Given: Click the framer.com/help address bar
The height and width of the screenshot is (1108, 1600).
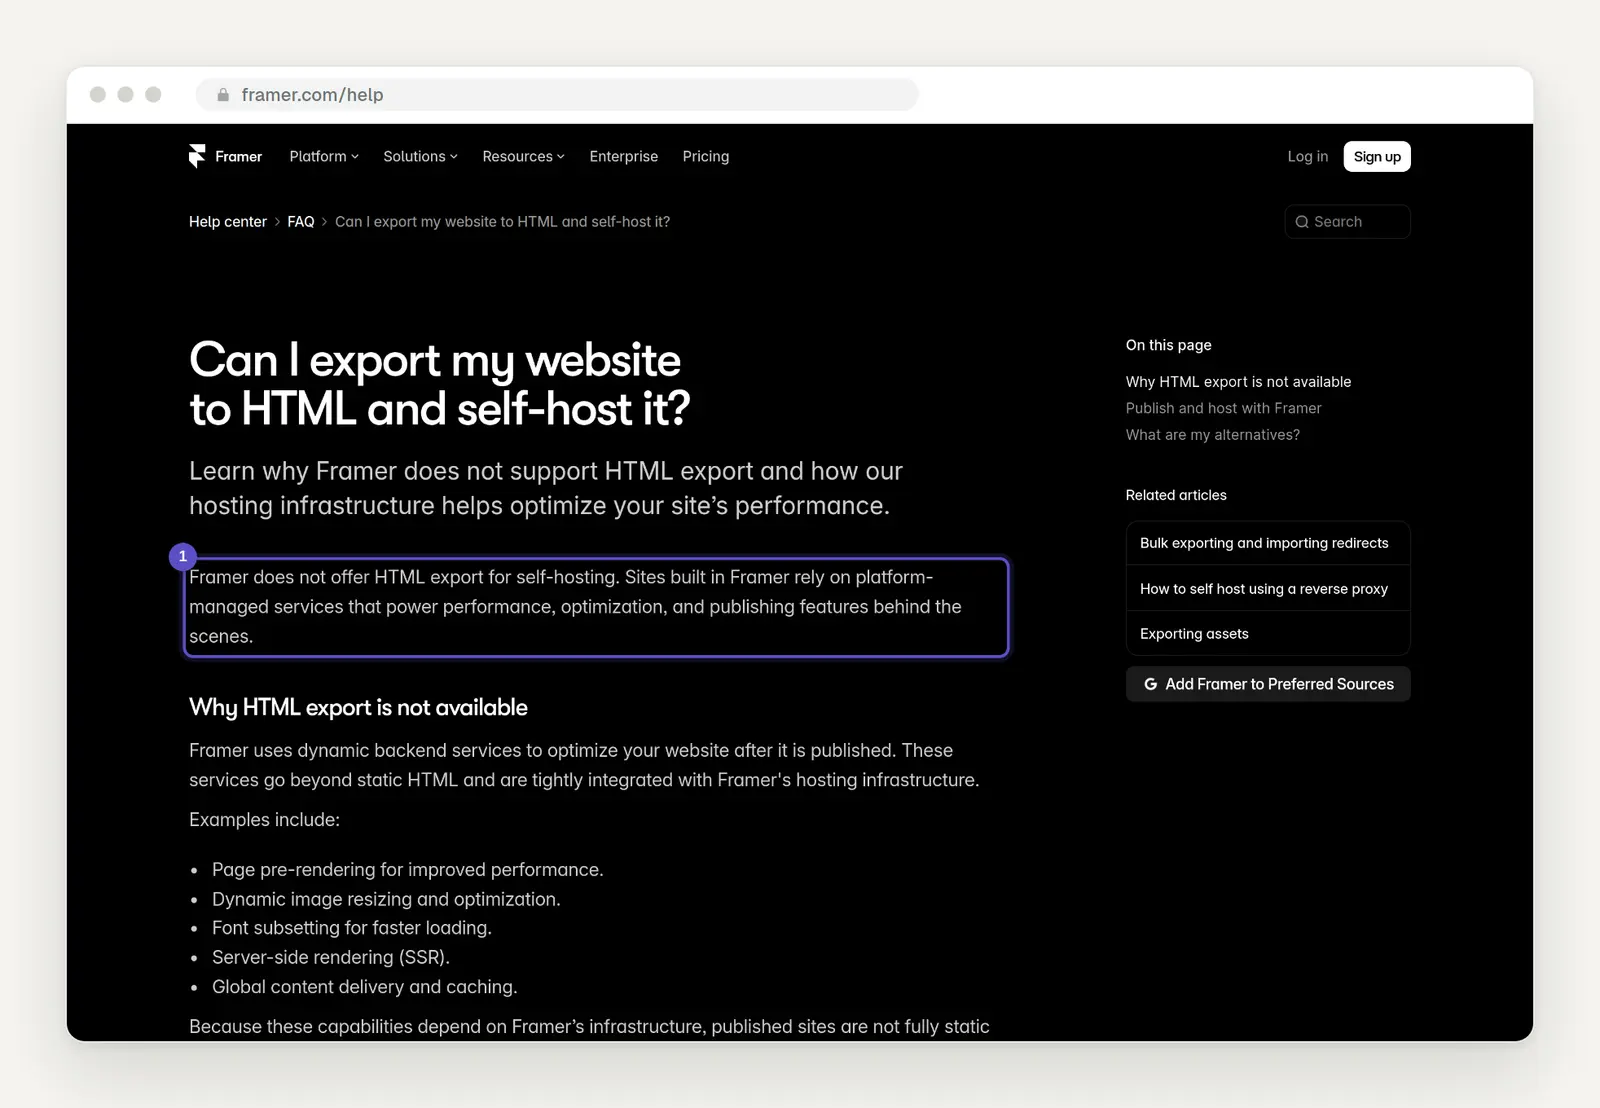Looking at the screenshot, I should (x=557, y=95).
